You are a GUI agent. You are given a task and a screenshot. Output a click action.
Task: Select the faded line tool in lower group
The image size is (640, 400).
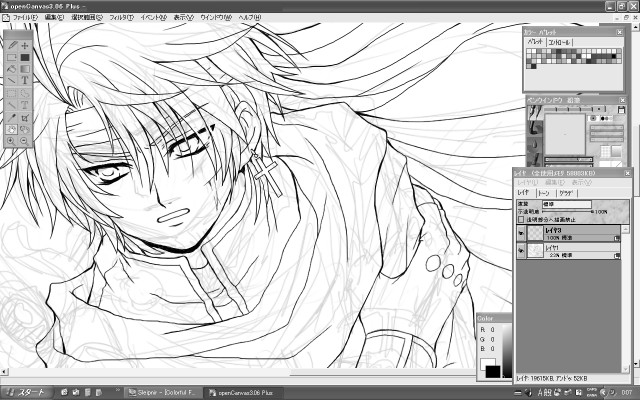(12, 106)
